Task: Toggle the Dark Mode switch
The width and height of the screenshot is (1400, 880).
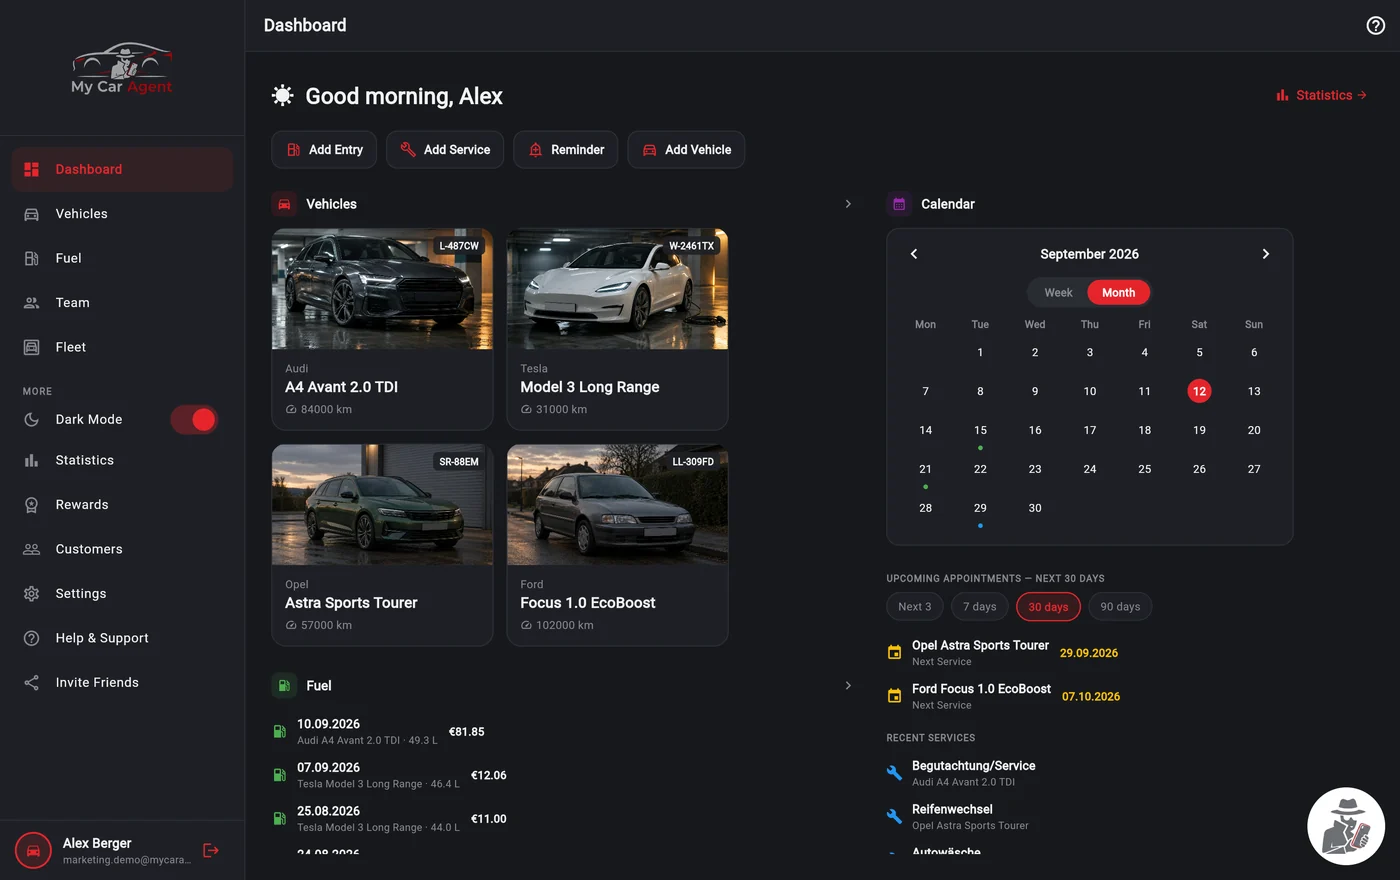Action: (194, 420)
